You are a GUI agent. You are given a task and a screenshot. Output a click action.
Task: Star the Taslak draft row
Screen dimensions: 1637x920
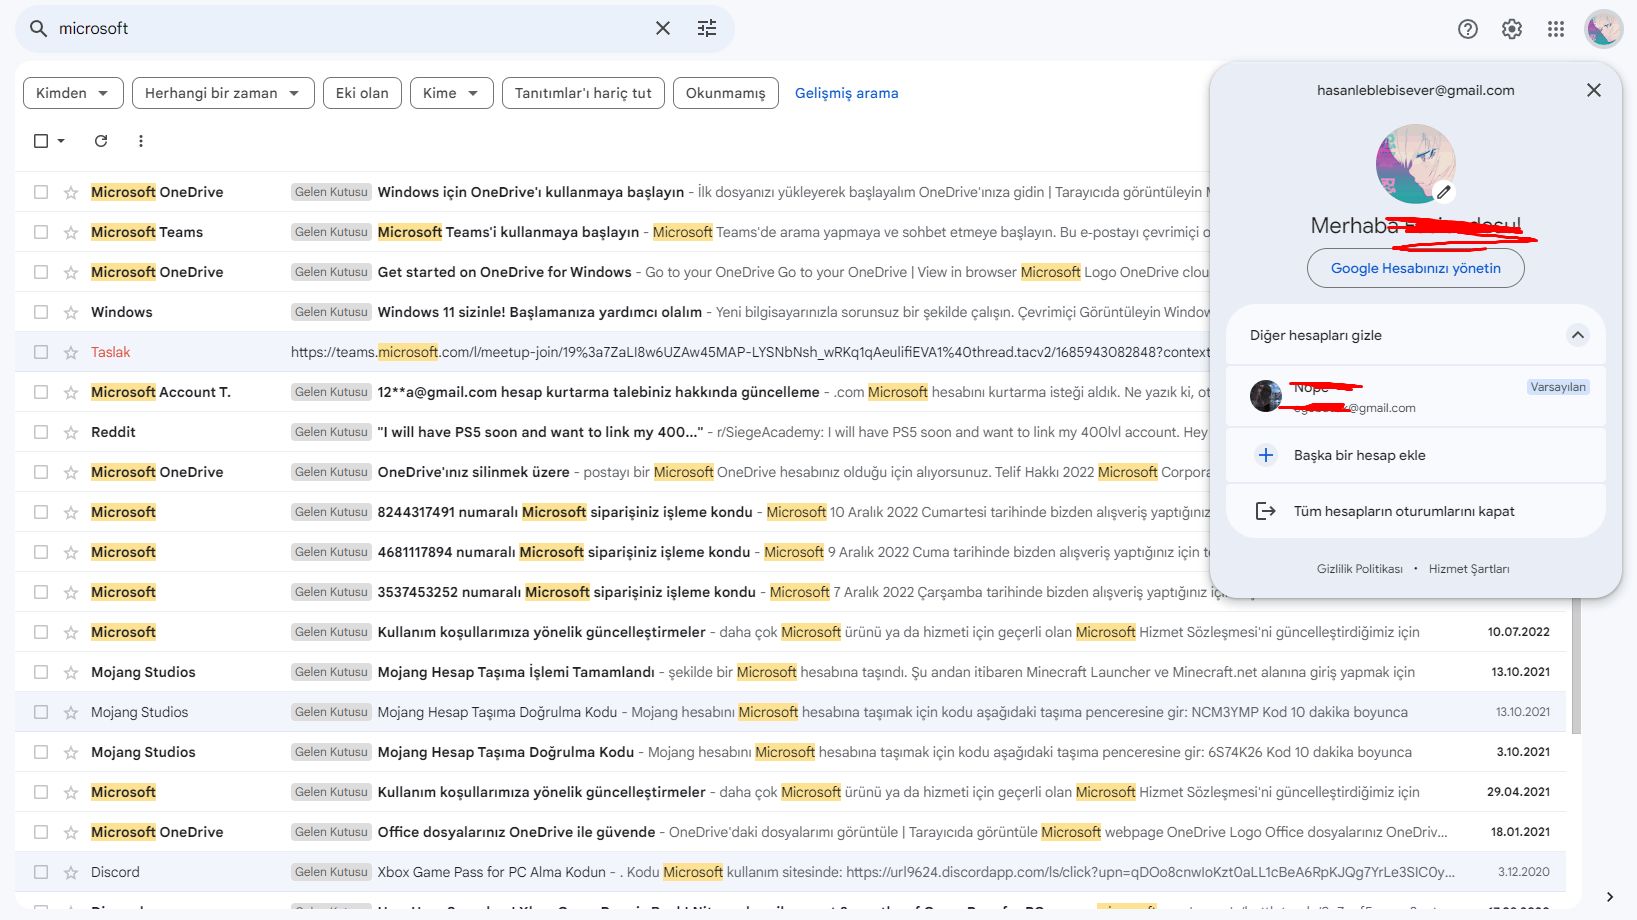pyautogui.click(x=71, y=352)
